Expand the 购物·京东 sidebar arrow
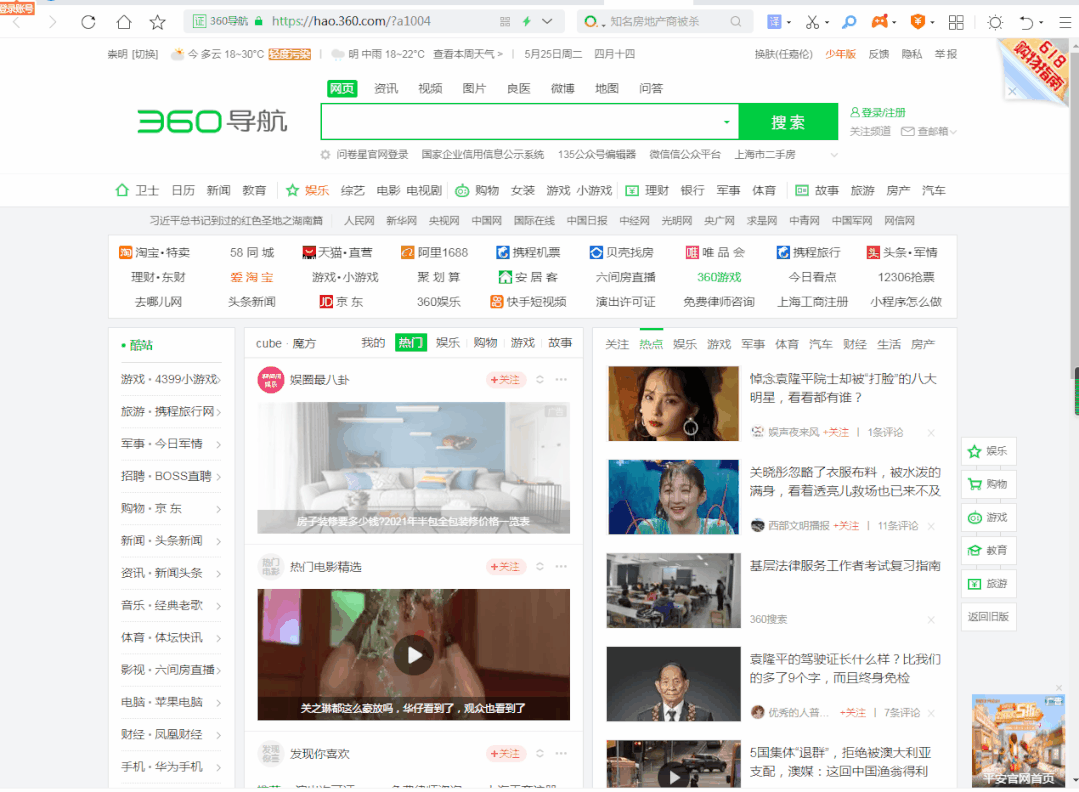This screenshot has width=1079, height=792. (x=218, y=509)
